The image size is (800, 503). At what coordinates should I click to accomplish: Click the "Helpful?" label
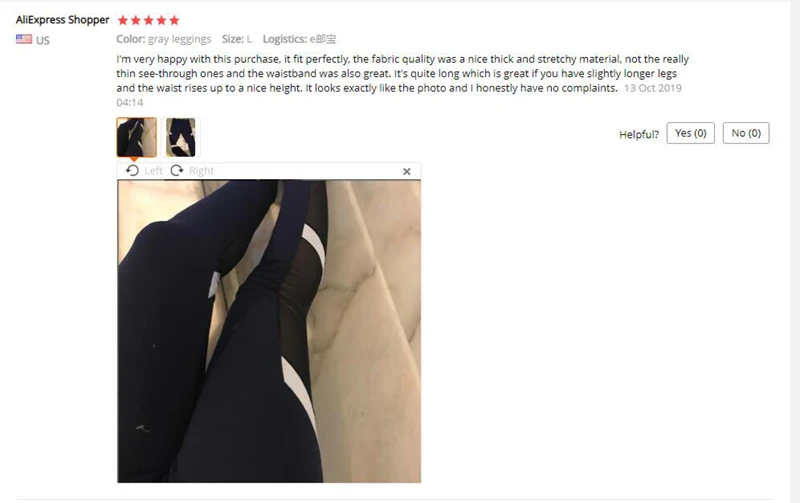(x=639, y=134)
